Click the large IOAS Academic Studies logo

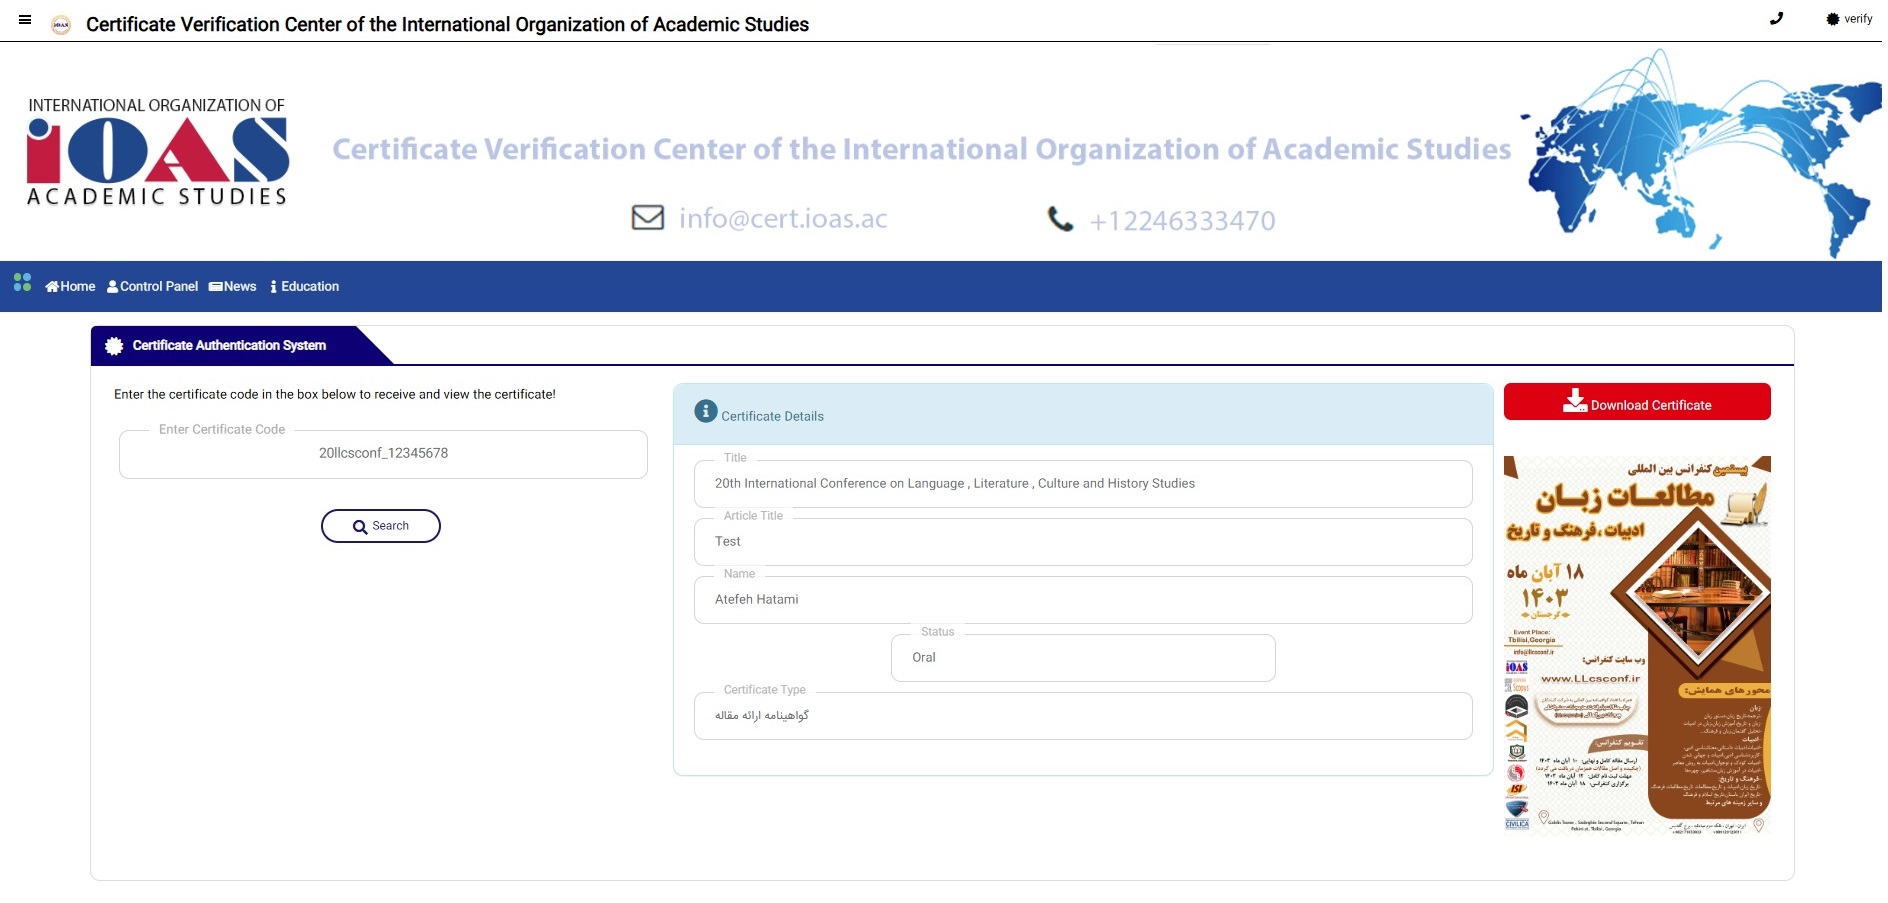click(x=157, y=151)
